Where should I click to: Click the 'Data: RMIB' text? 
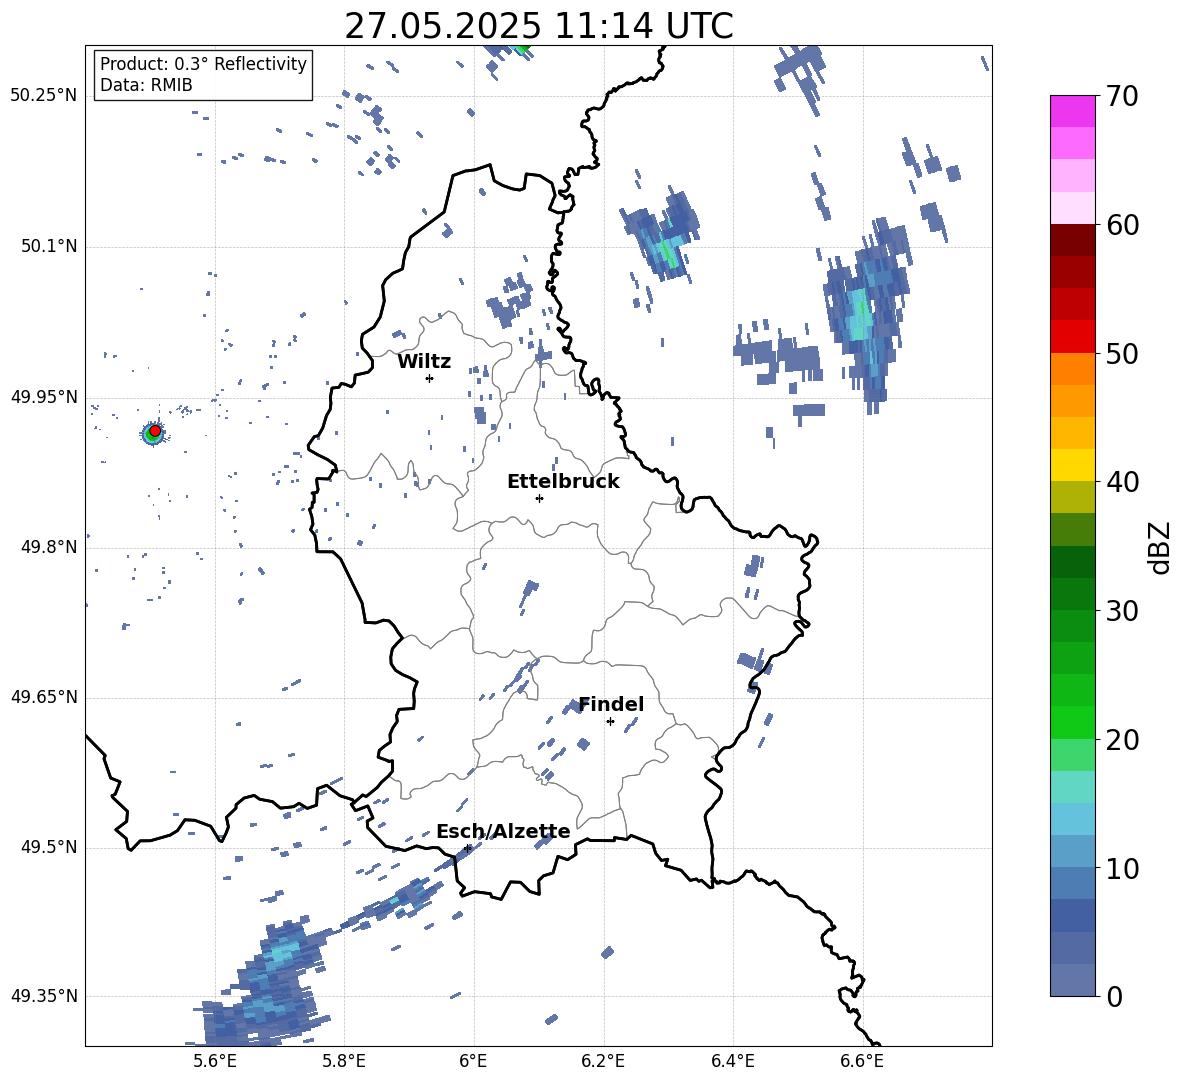[146, 85]
